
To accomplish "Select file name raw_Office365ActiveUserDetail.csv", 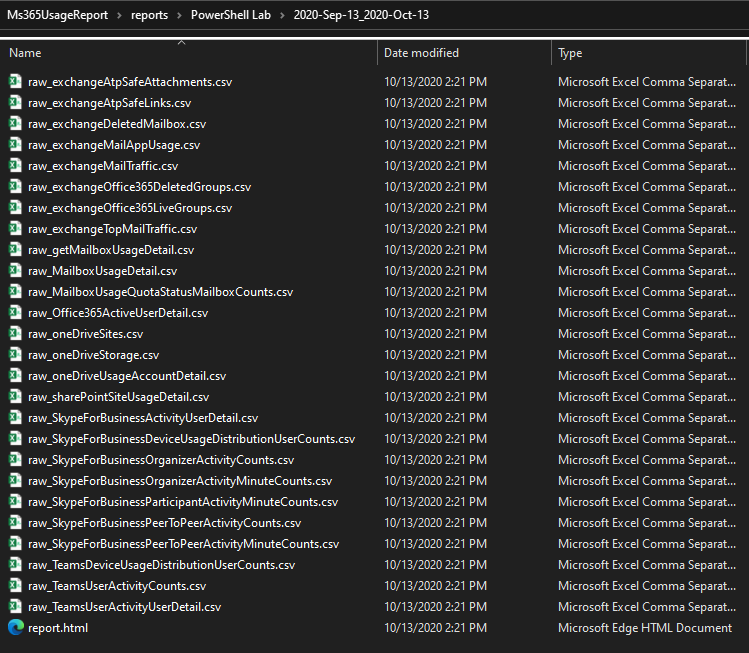I will coord(118,312).
